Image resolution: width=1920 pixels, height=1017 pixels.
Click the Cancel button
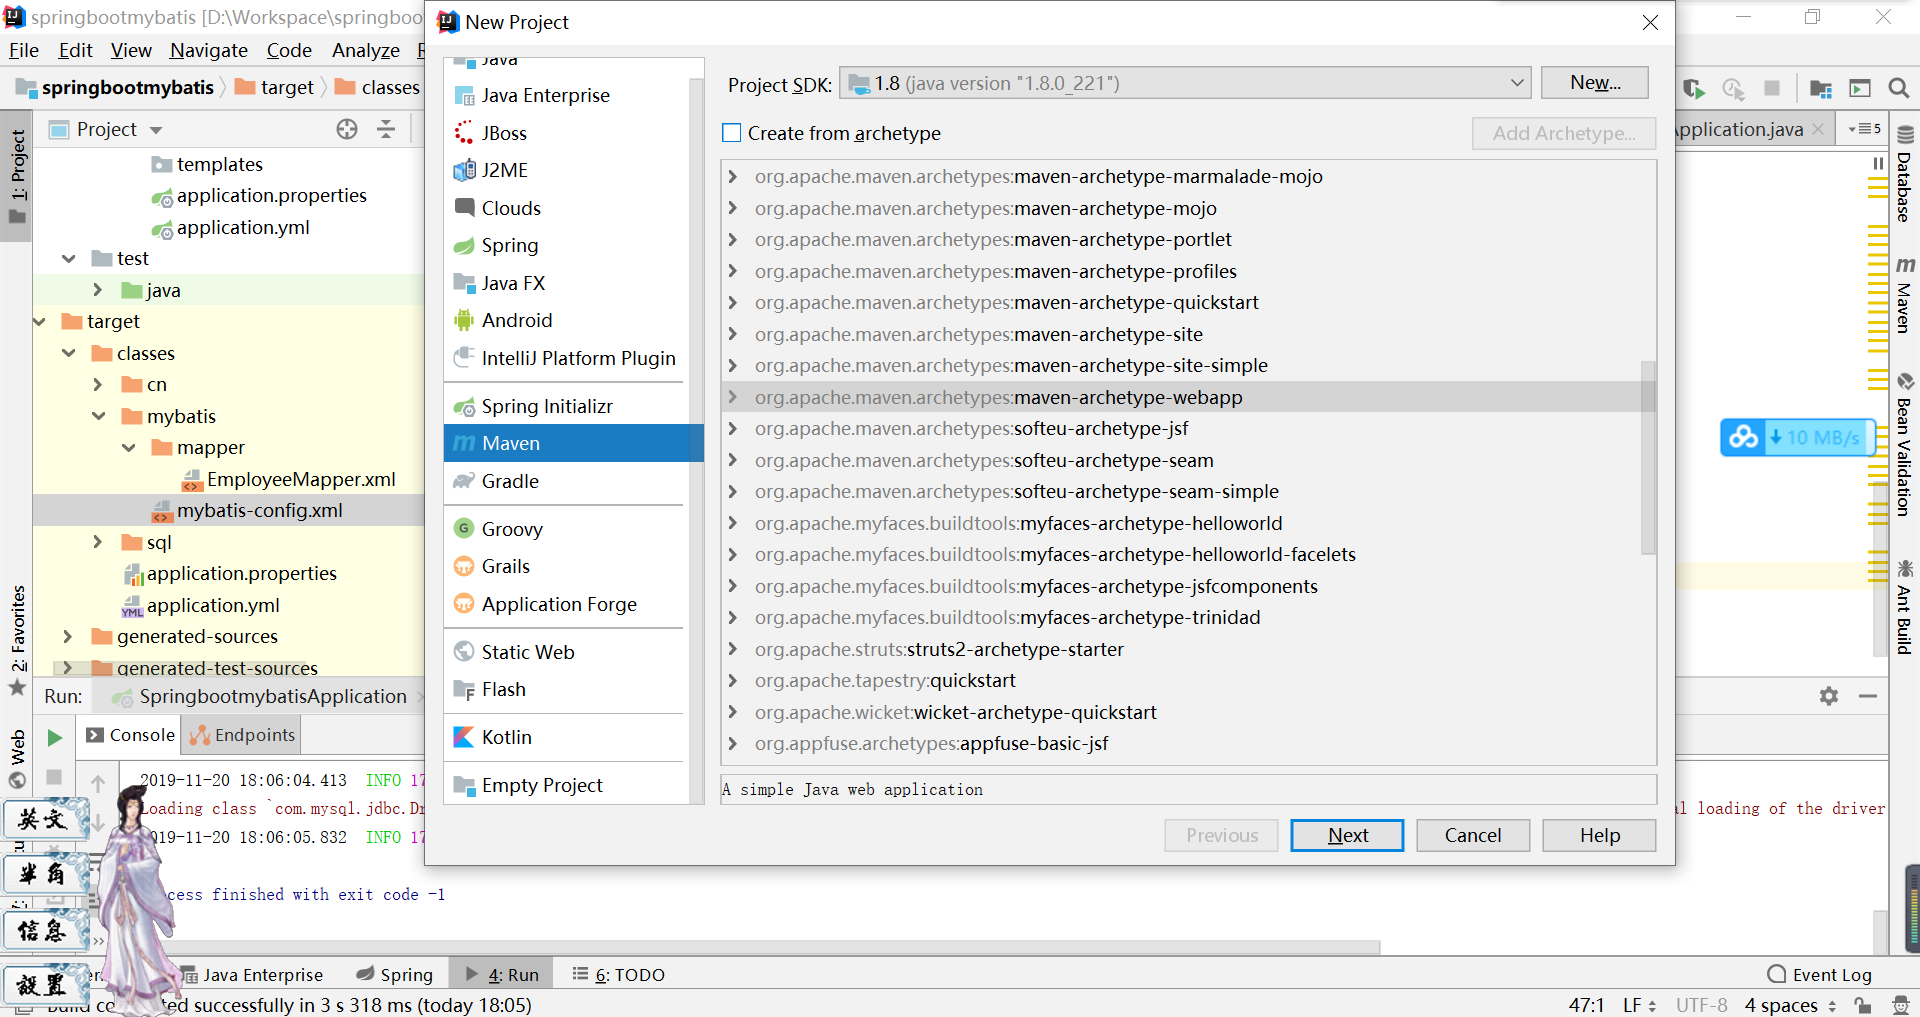coord(1473,835)
